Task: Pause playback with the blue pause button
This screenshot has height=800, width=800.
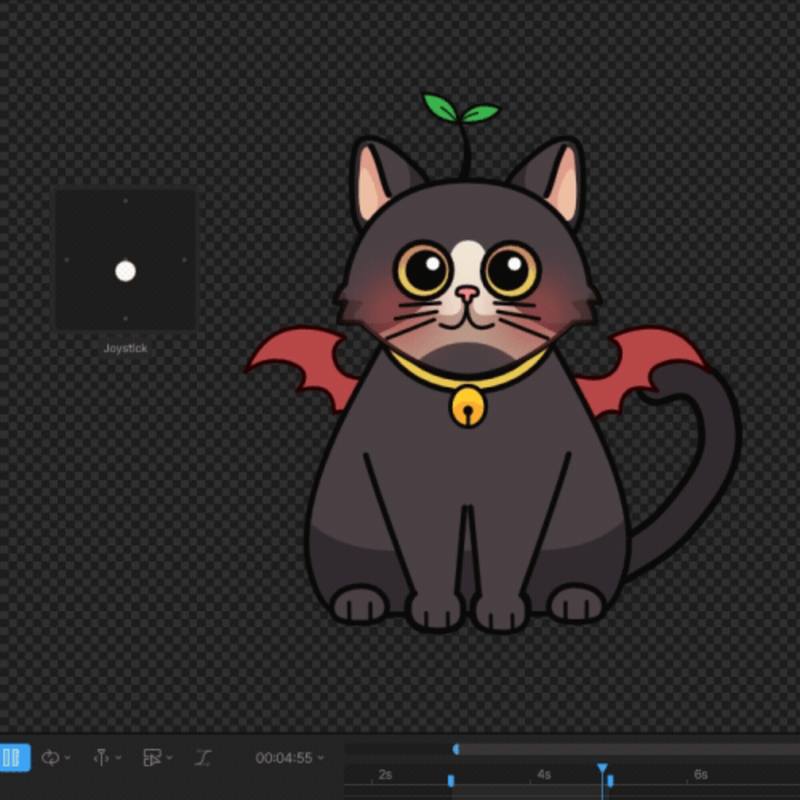Action: (x=14, y=758)
